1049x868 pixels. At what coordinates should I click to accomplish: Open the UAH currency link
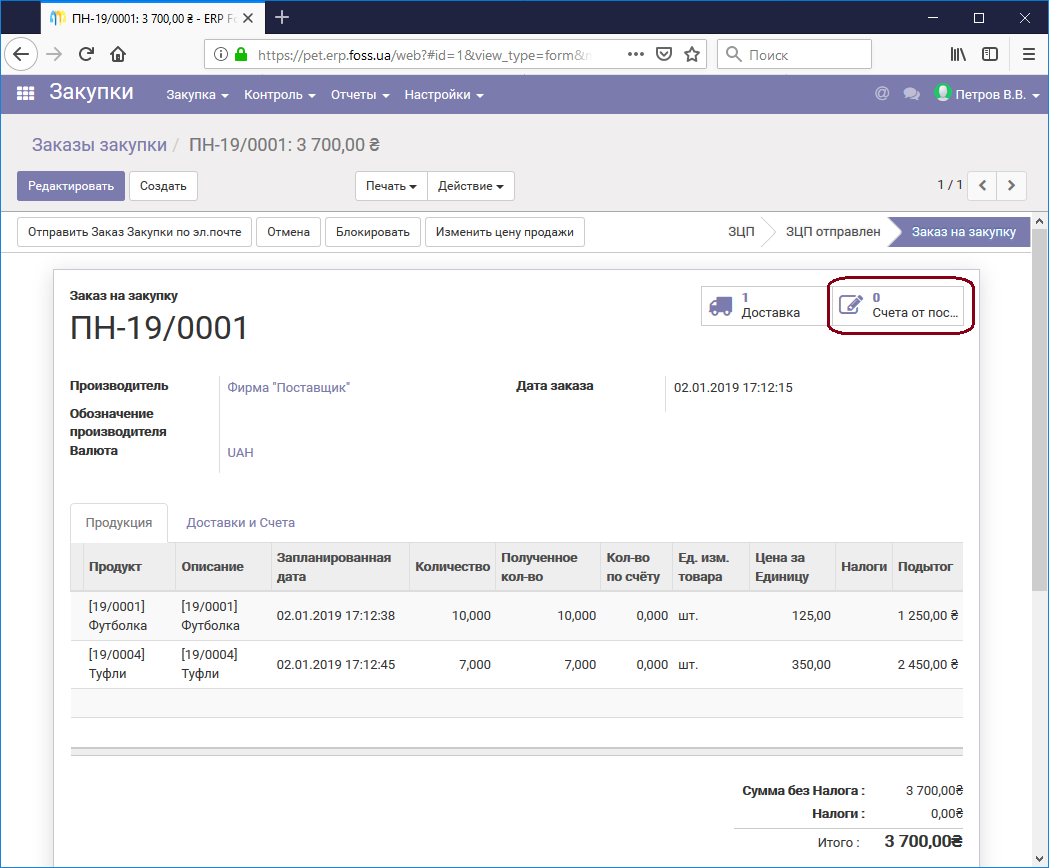click(240, 452)
